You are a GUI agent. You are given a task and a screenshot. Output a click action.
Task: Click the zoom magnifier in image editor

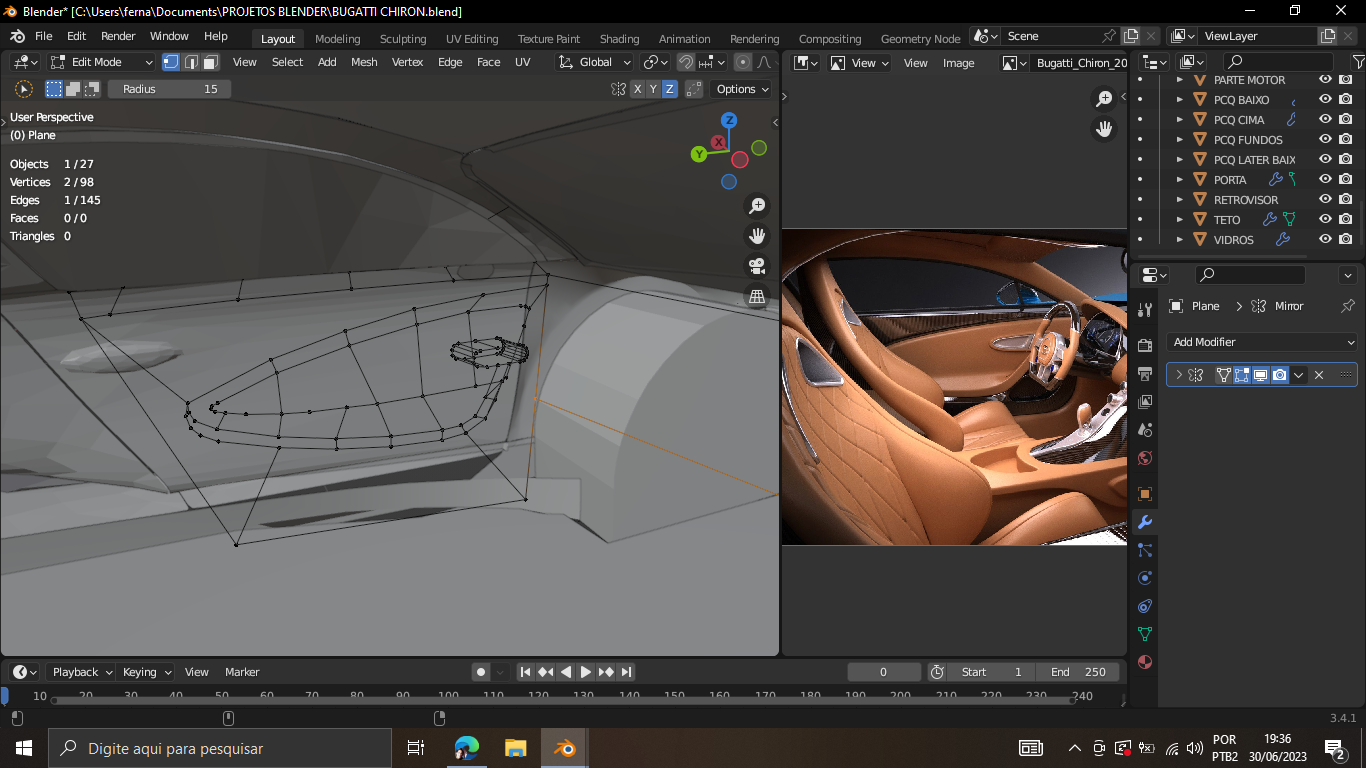[x=1104, y=99]
